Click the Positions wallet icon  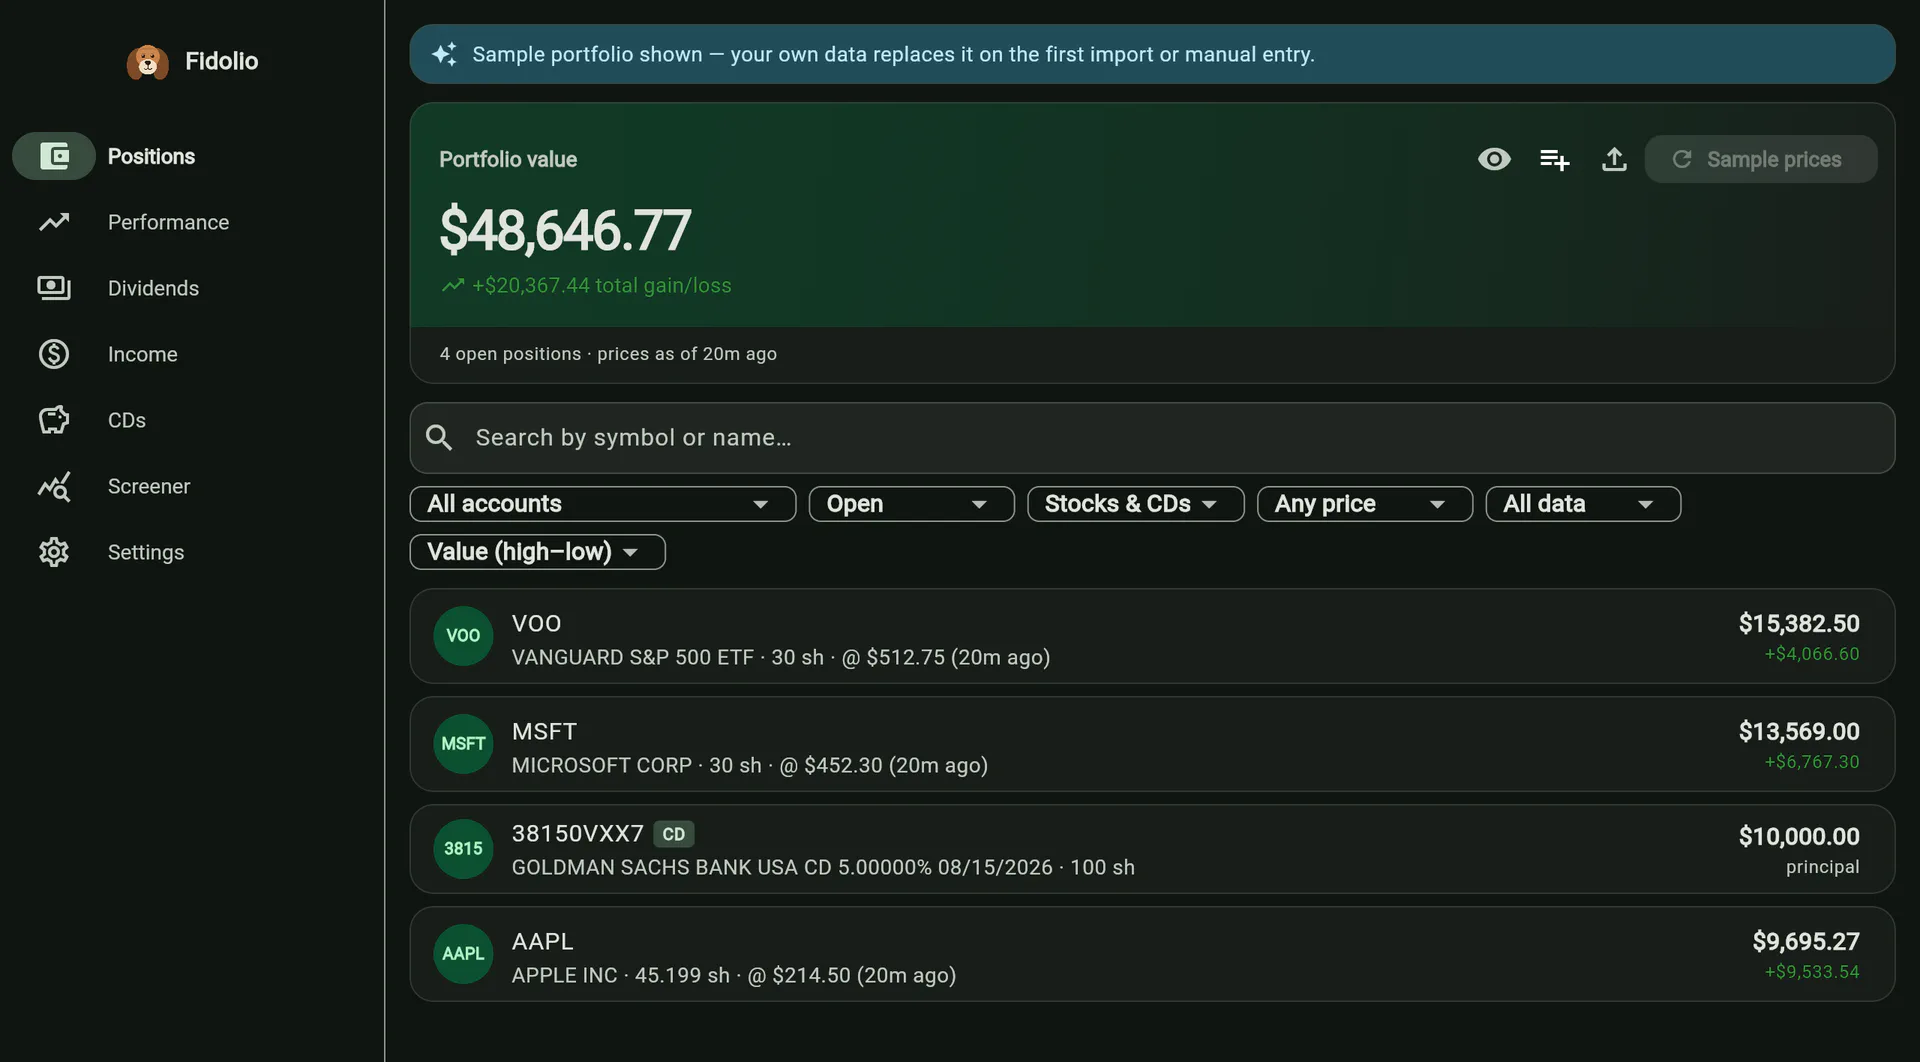click(x=54, y=156)
